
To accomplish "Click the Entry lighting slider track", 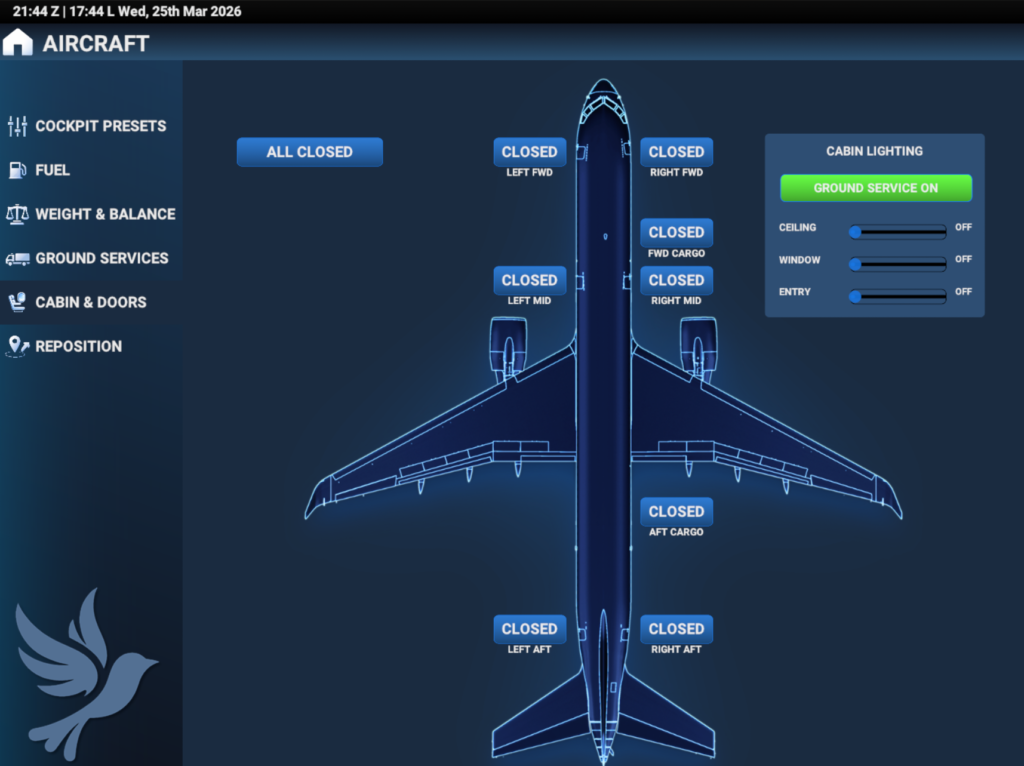I will coord(900,296).
